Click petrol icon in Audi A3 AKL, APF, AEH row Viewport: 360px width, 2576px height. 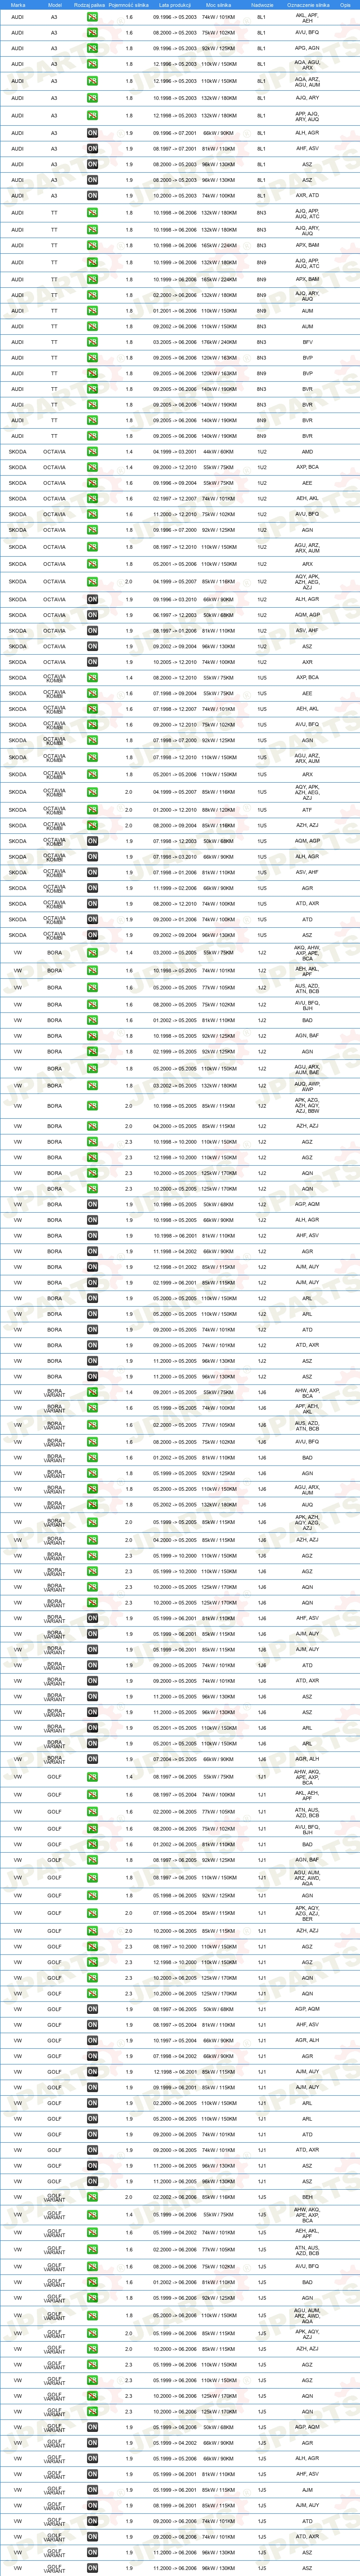tap(92, 17)
